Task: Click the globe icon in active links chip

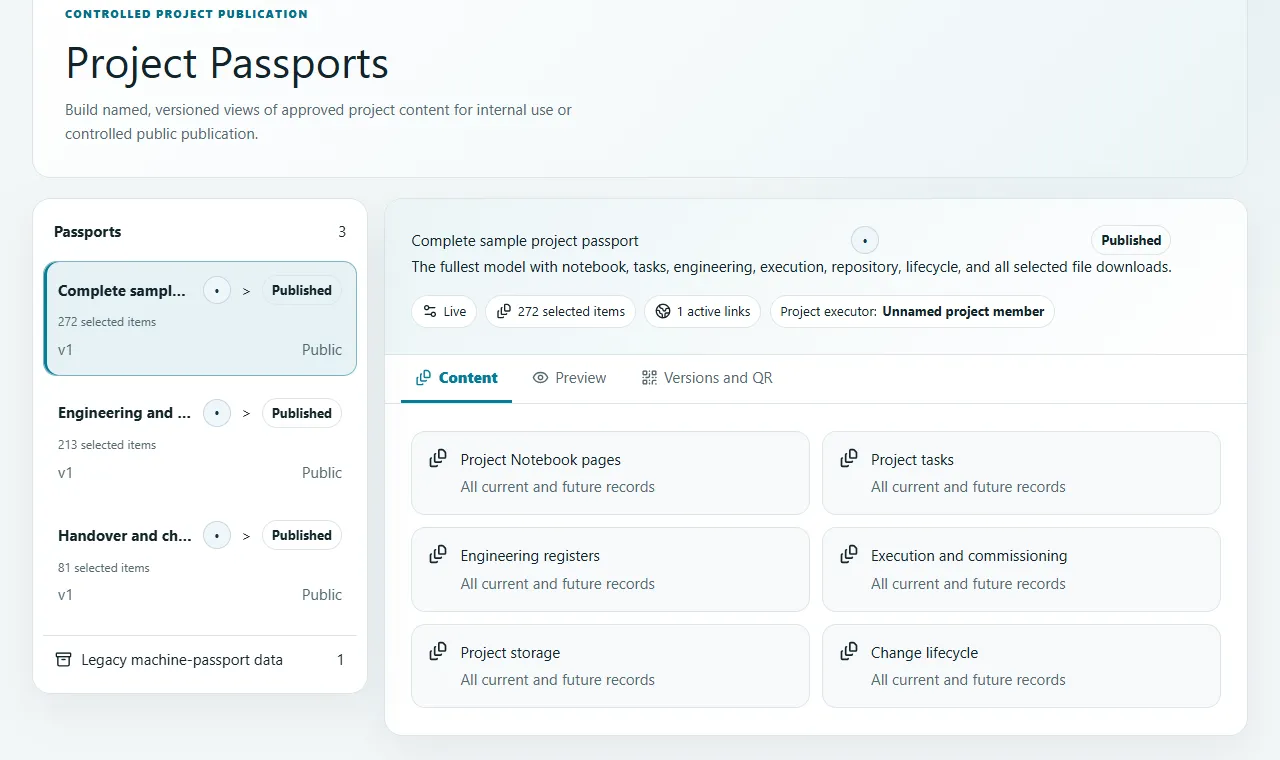Action: click(663, 311)
